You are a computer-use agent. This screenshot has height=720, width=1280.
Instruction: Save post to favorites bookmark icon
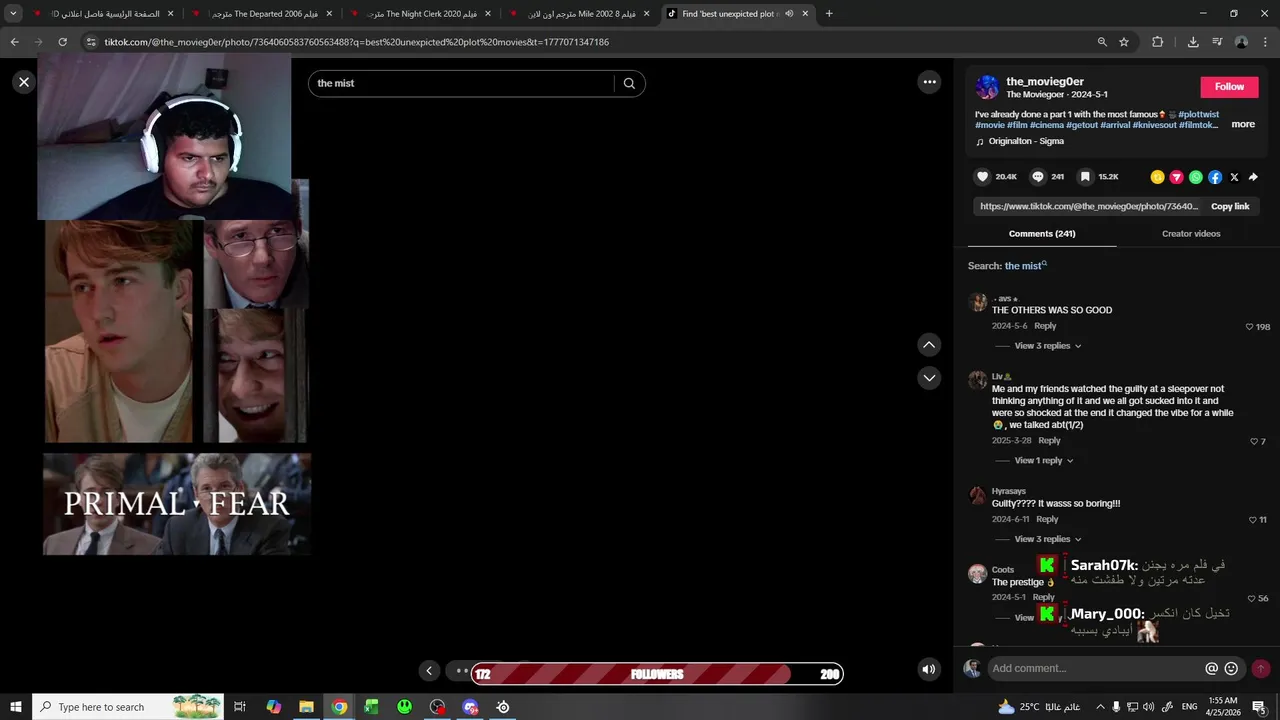coord(1085,177)
